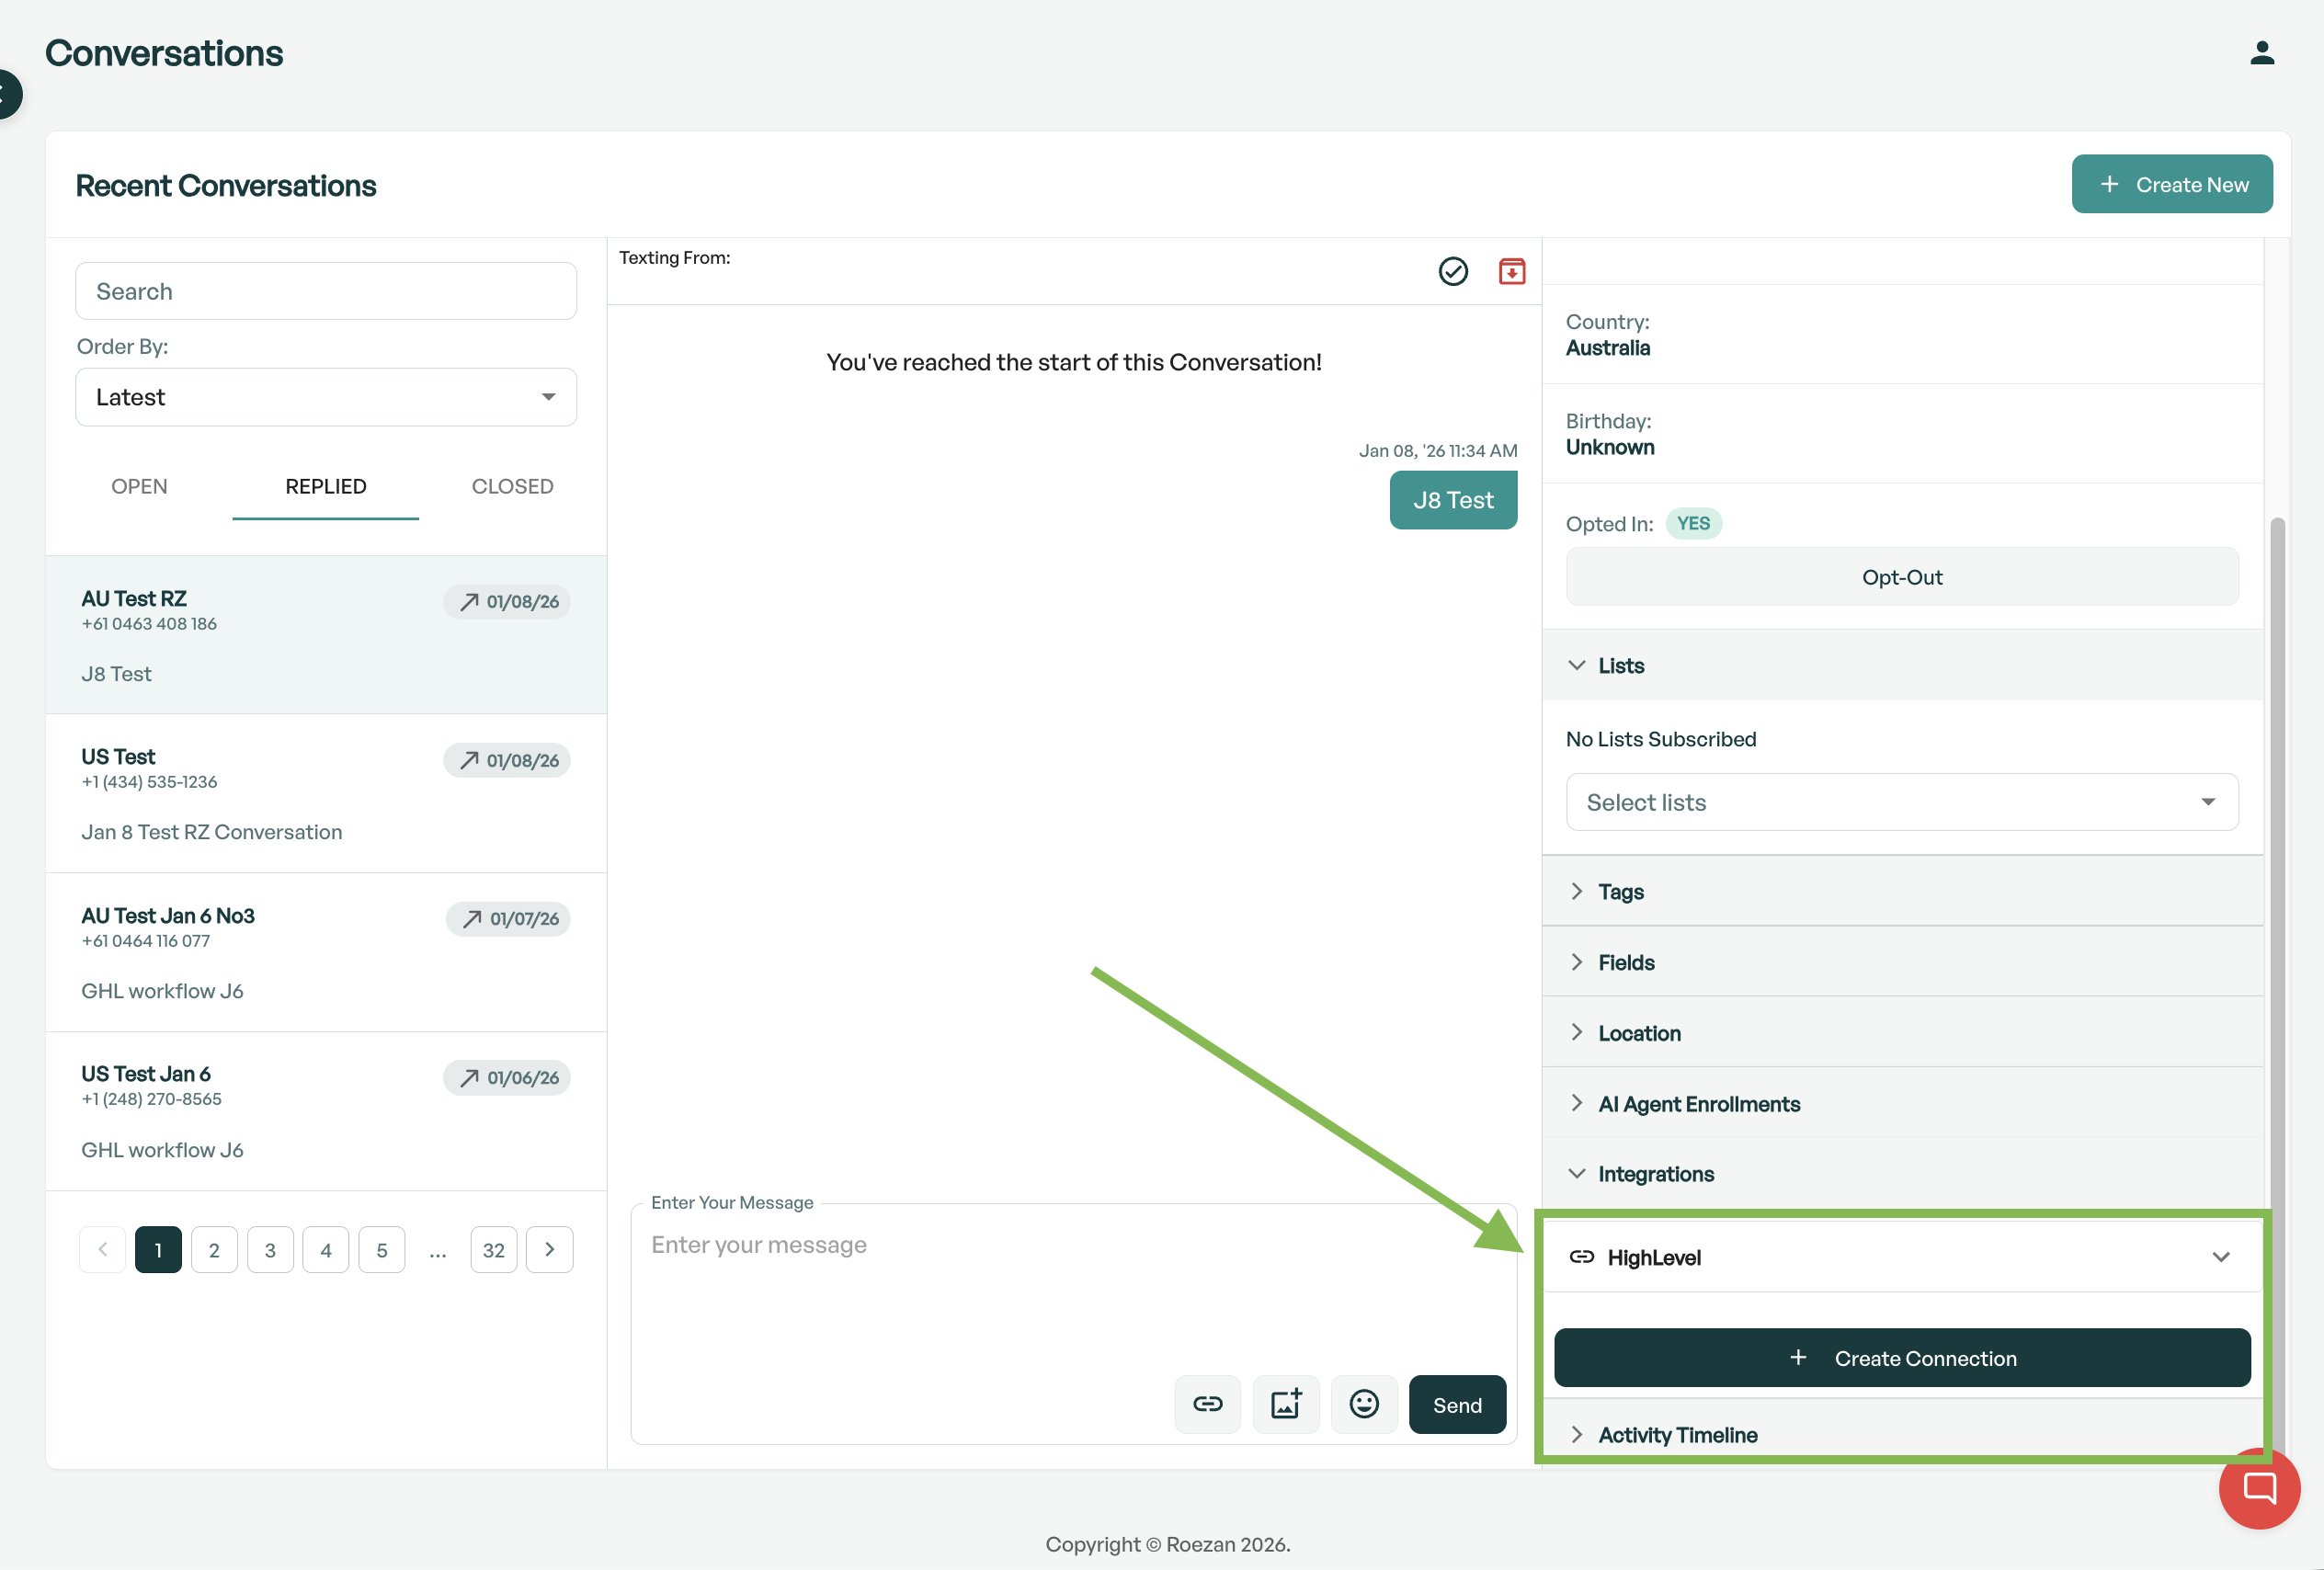Collapse the HighLevel integration chevron
2324x1570 pixels.
(2220, 1257)
